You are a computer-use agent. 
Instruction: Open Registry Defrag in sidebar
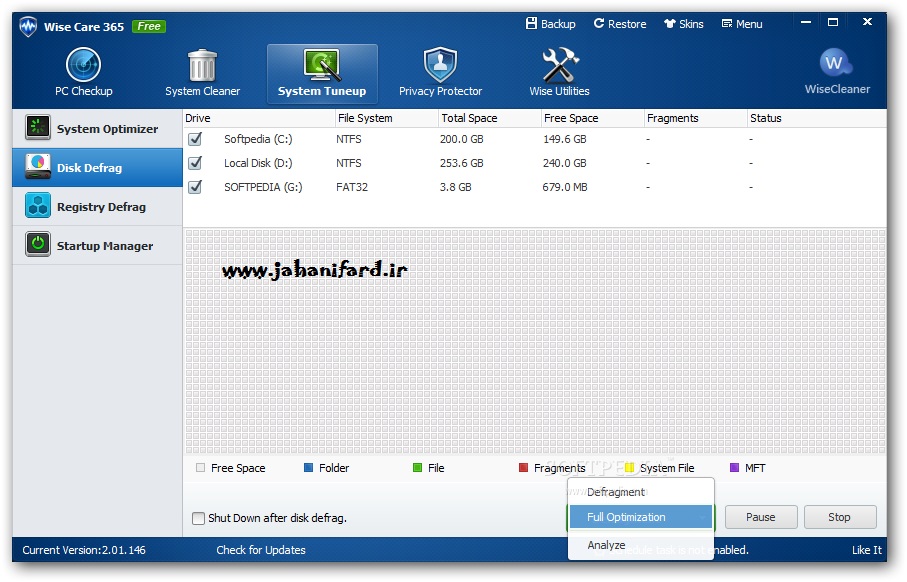[x=98, y=207]
